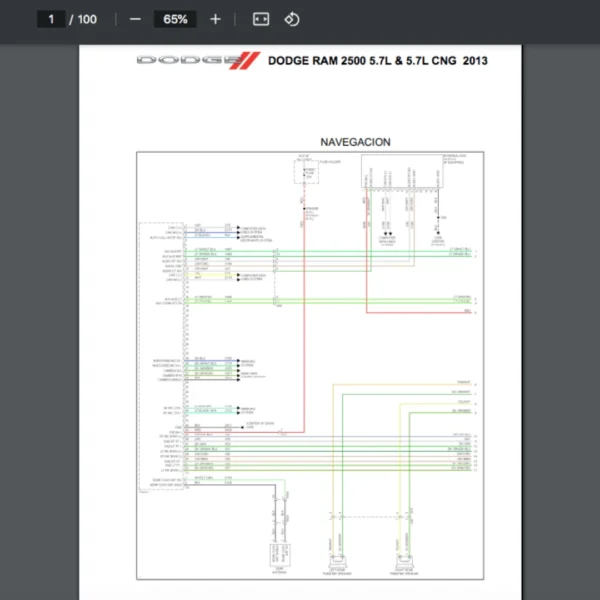The height and width of the screenshot is (600, 600).
Task: Select the current page number field
Action: point(50,19)
